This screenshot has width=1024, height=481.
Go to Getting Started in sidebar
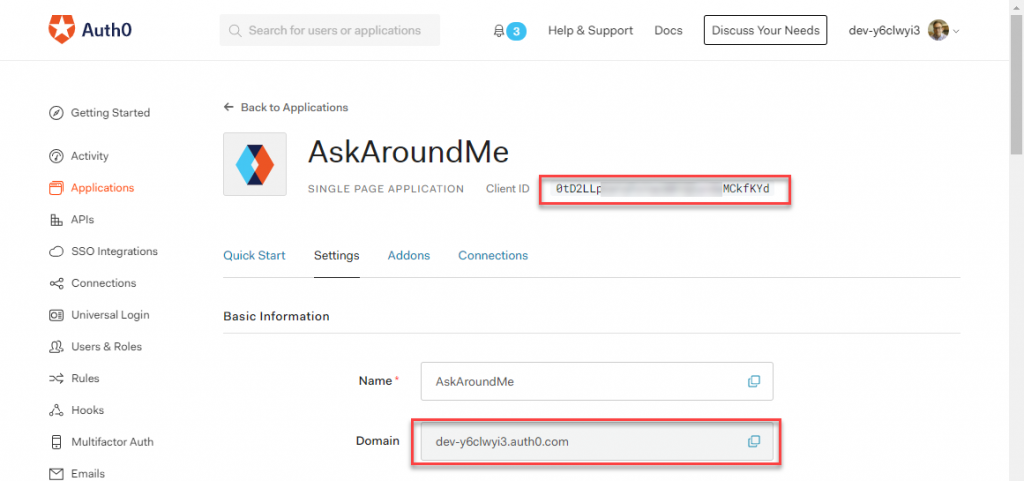[x=110, y=113]
